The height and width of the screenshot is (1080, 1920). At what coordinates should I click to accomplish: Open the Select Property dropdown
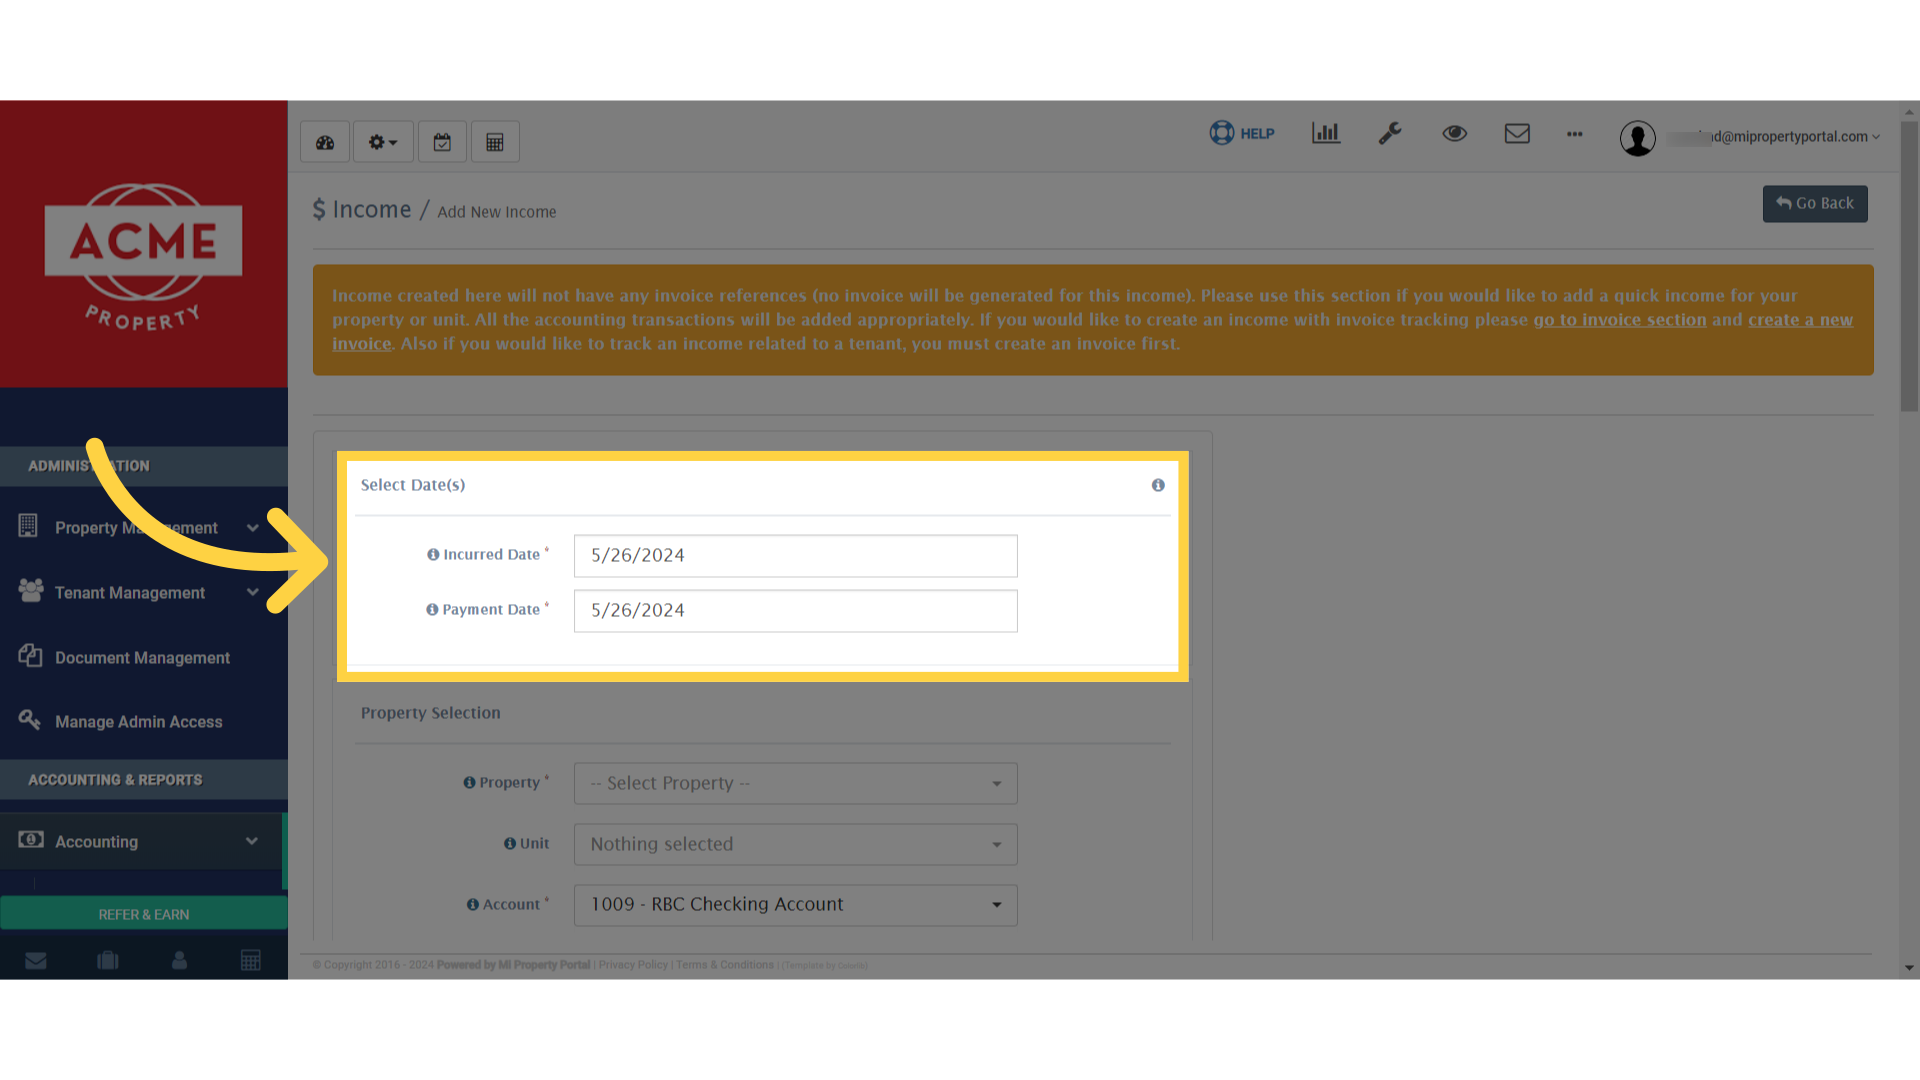[796, 784]
